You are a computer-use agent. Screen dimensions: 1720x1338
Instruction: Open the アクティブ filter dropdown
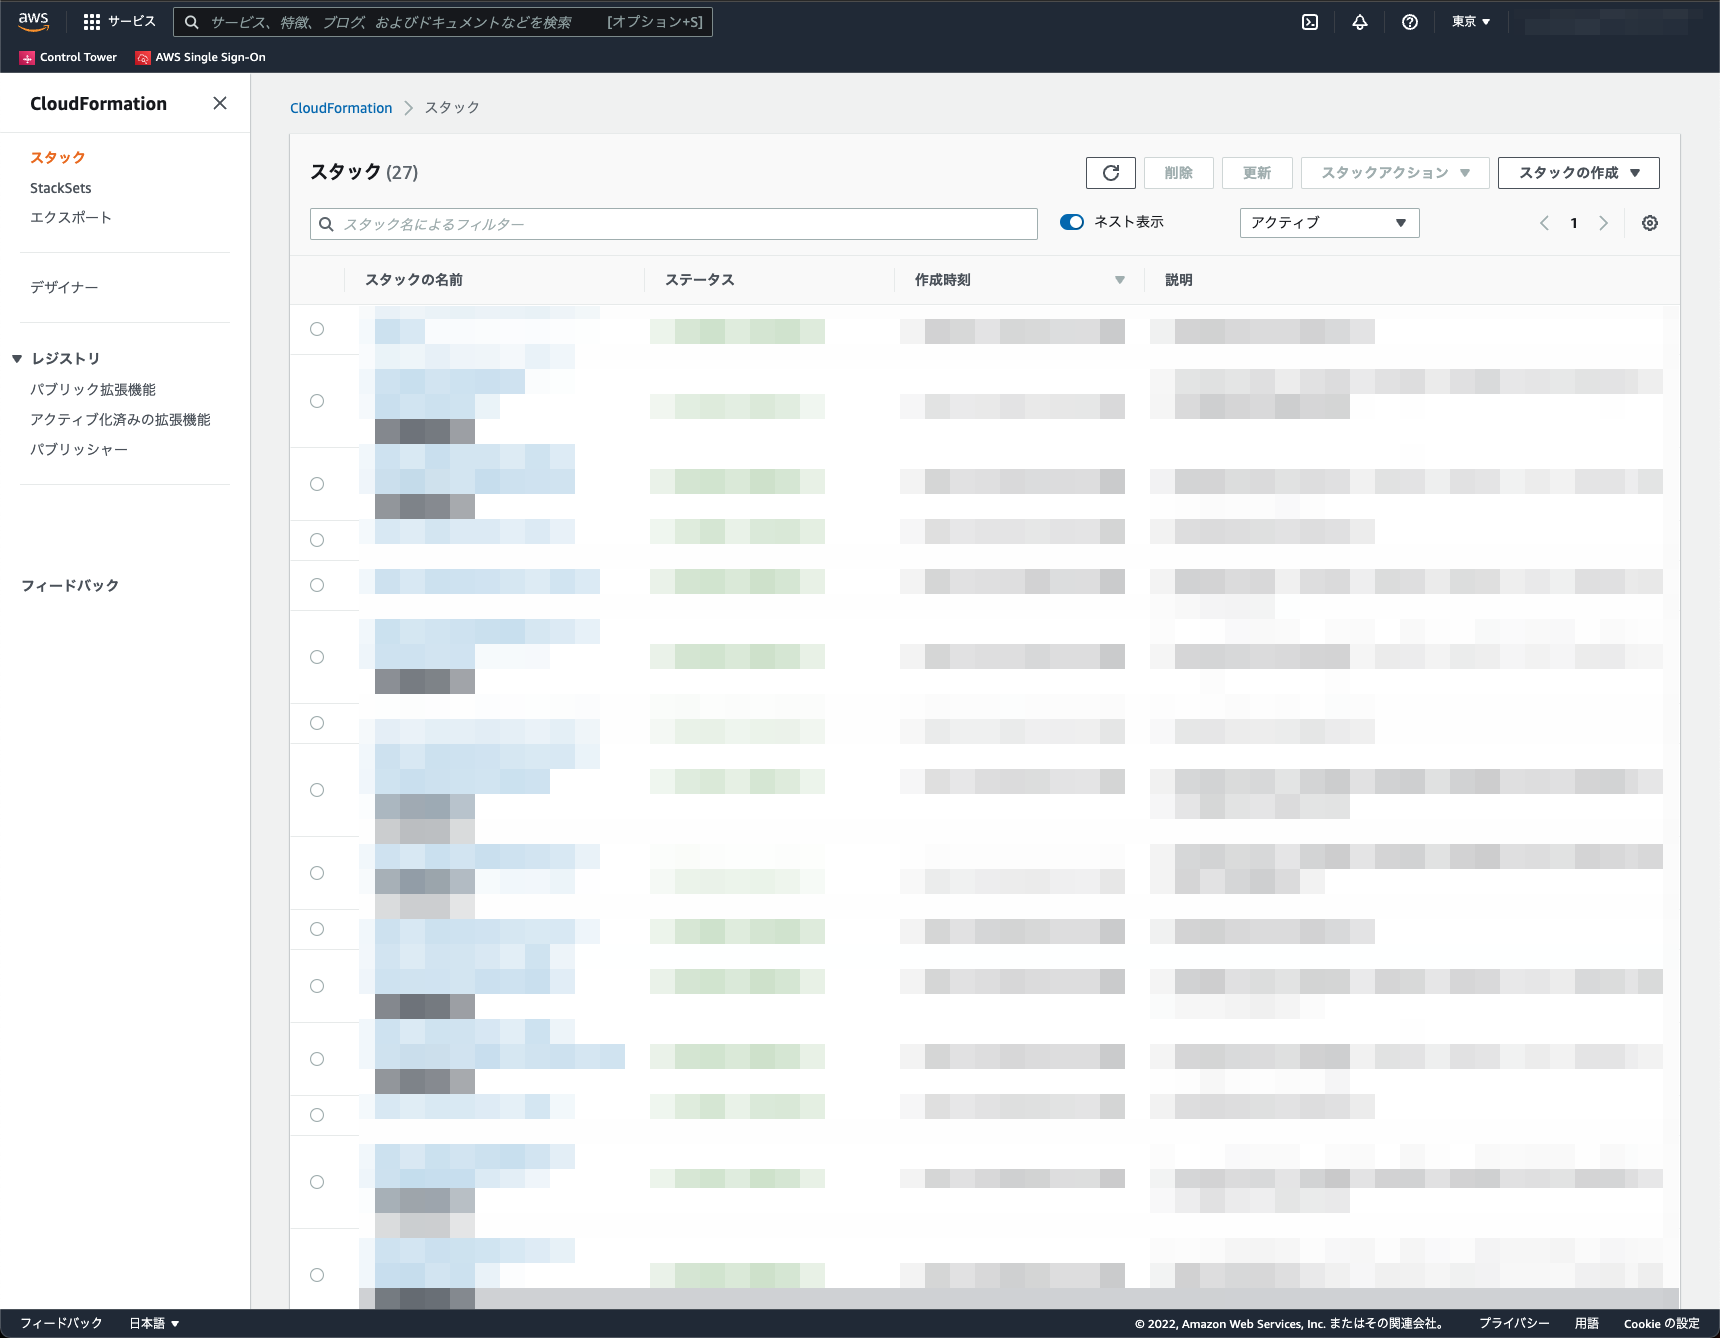pyautogui.click(x=1329, y=222)
